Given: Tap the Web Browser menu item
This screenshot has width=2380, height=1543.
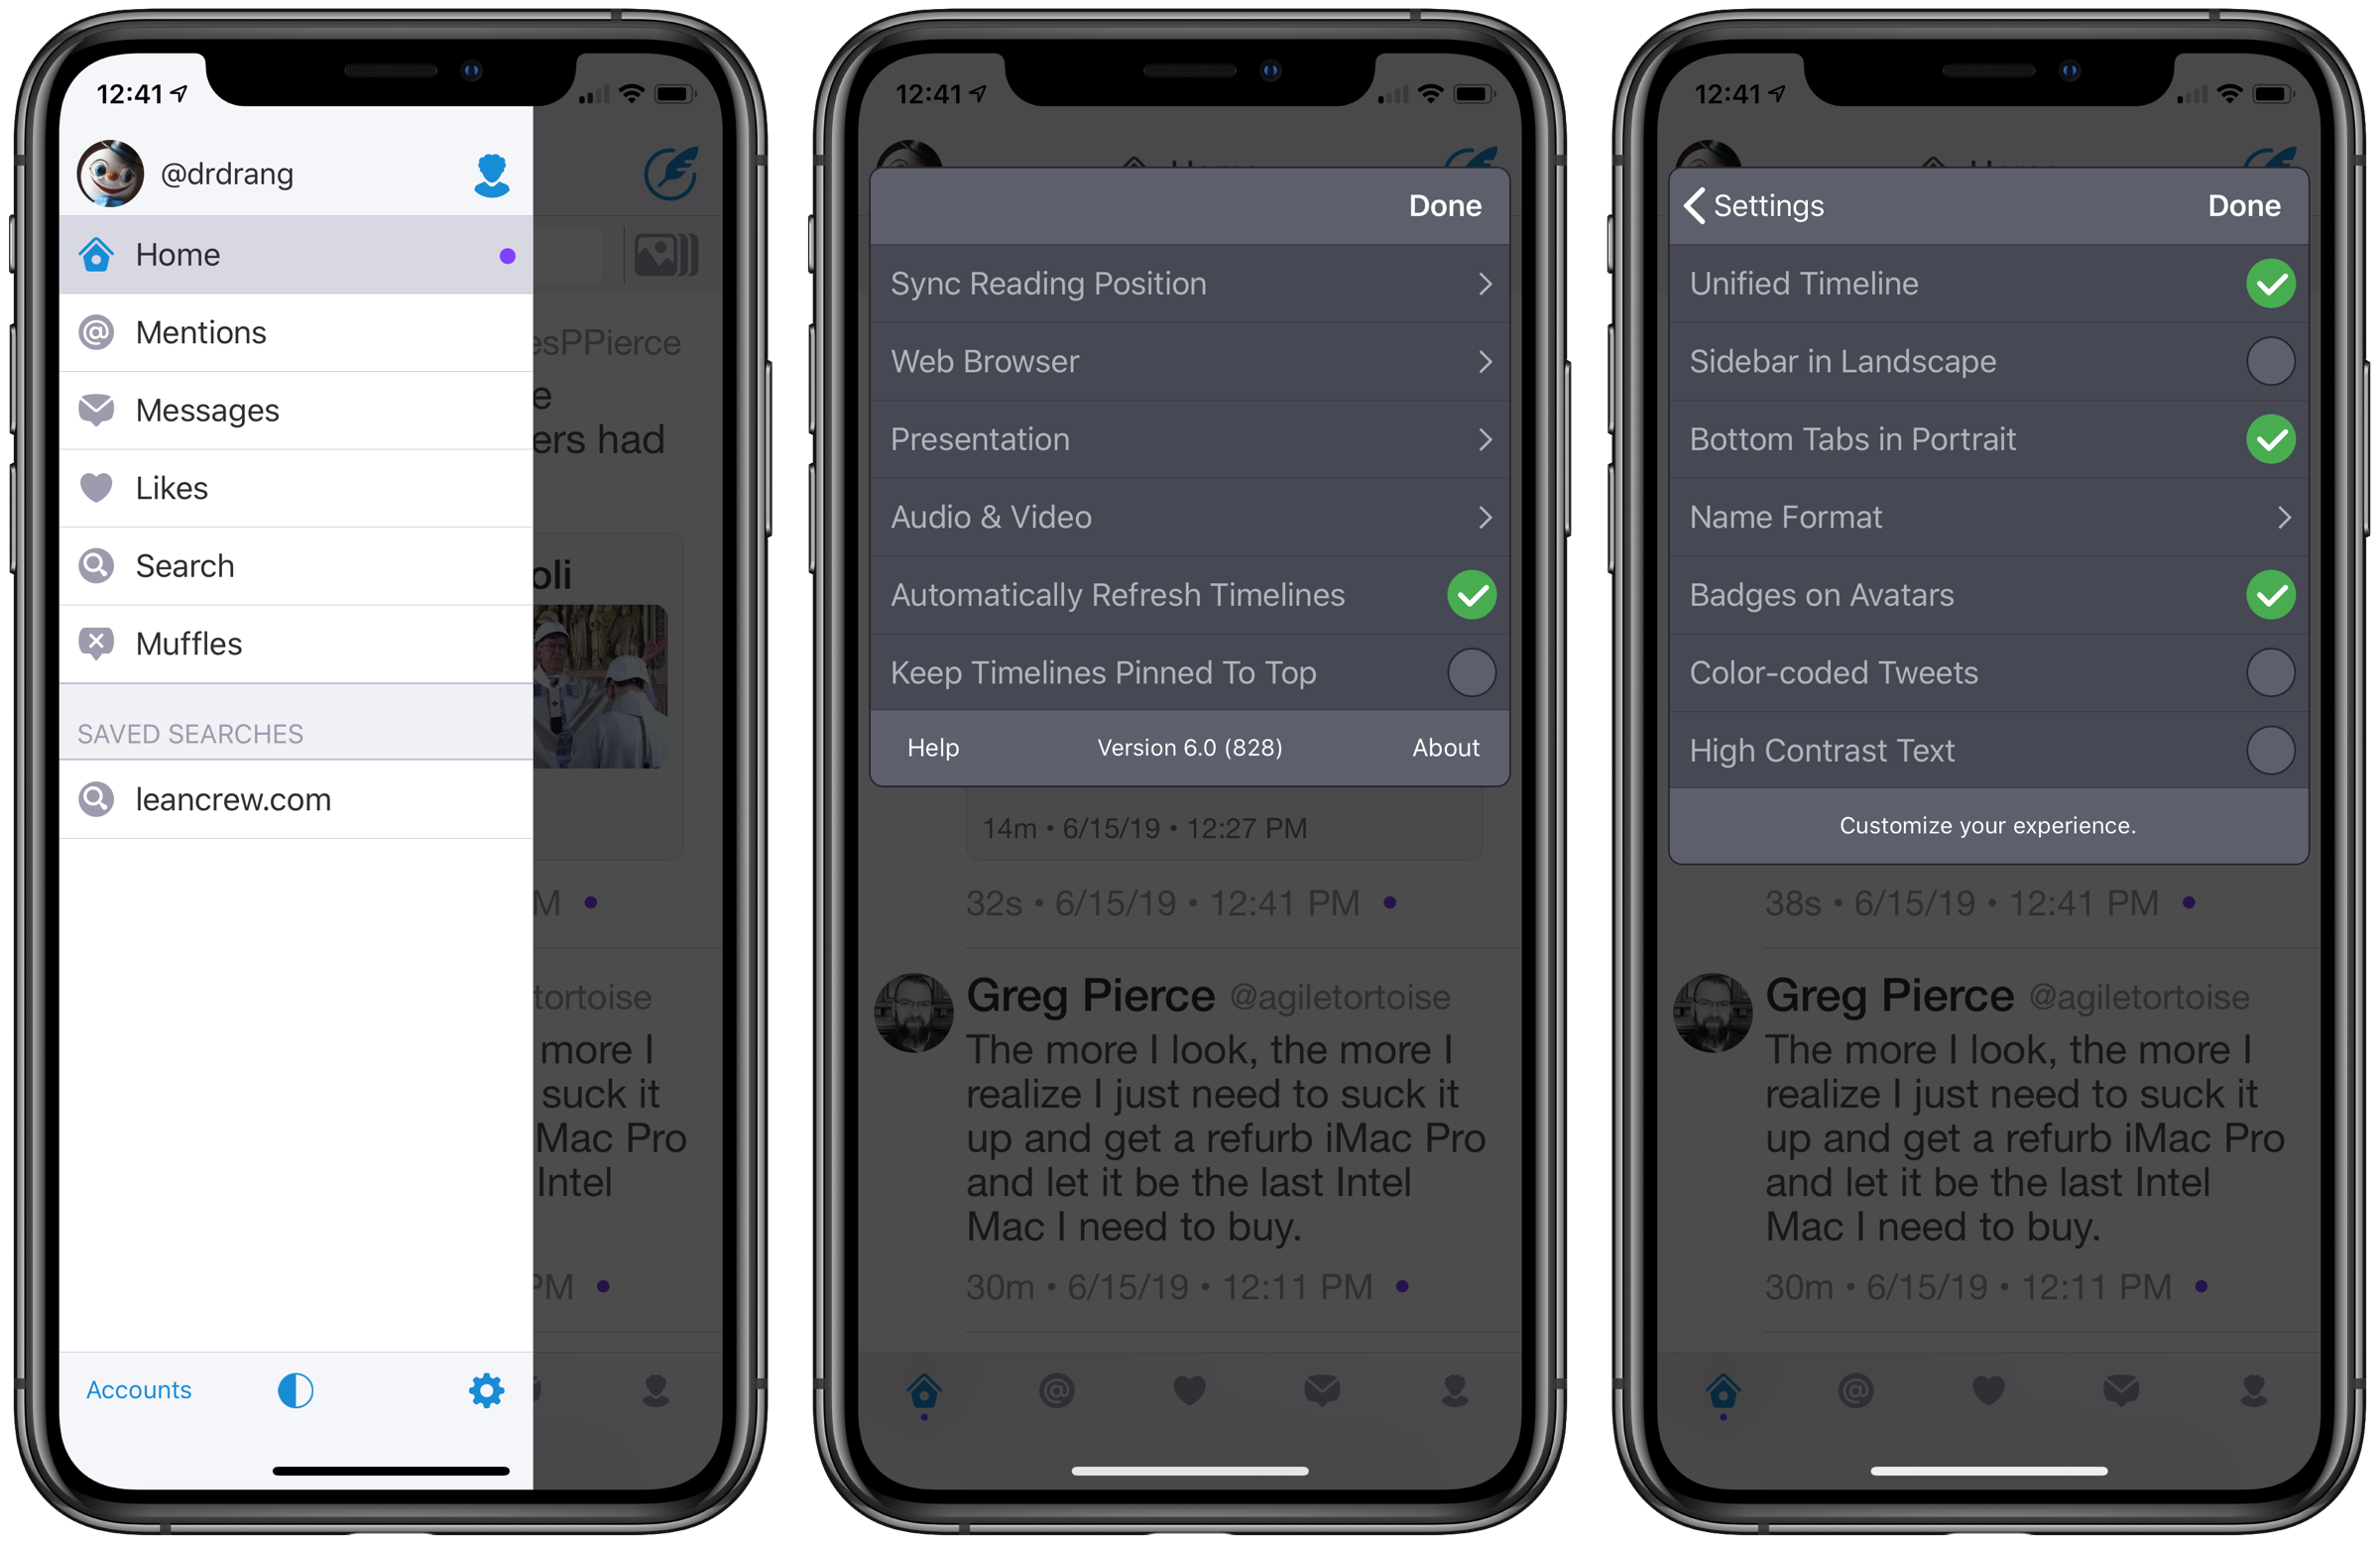Looking at the screenshot, I should [1190, 361].
